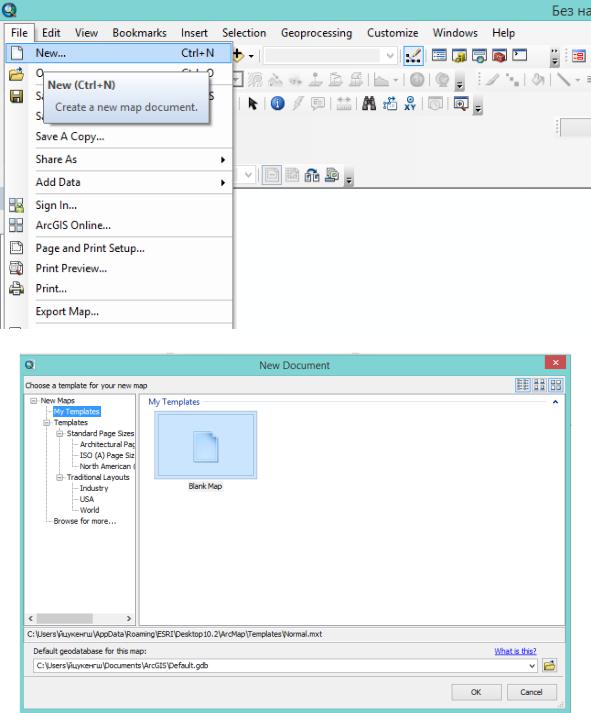Screen dimensions: 591x713
Task: Click the HTML Popup tool icon
Action: pyautogui.click(x=318, y=104)
